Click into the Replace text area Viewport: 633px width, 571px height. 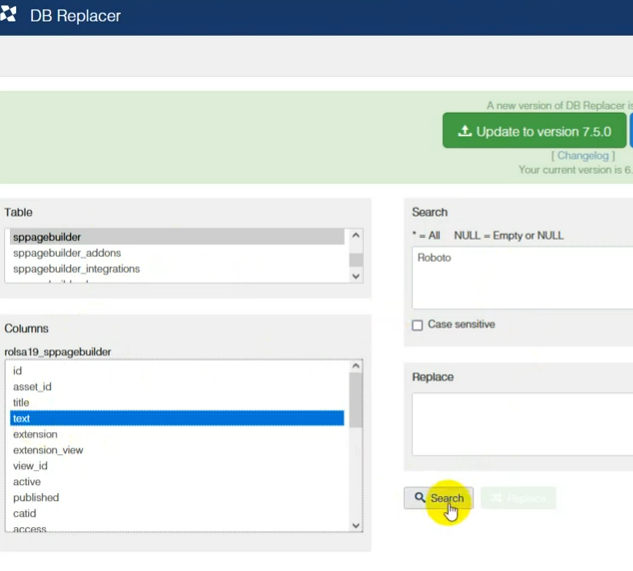pos(520,424)
